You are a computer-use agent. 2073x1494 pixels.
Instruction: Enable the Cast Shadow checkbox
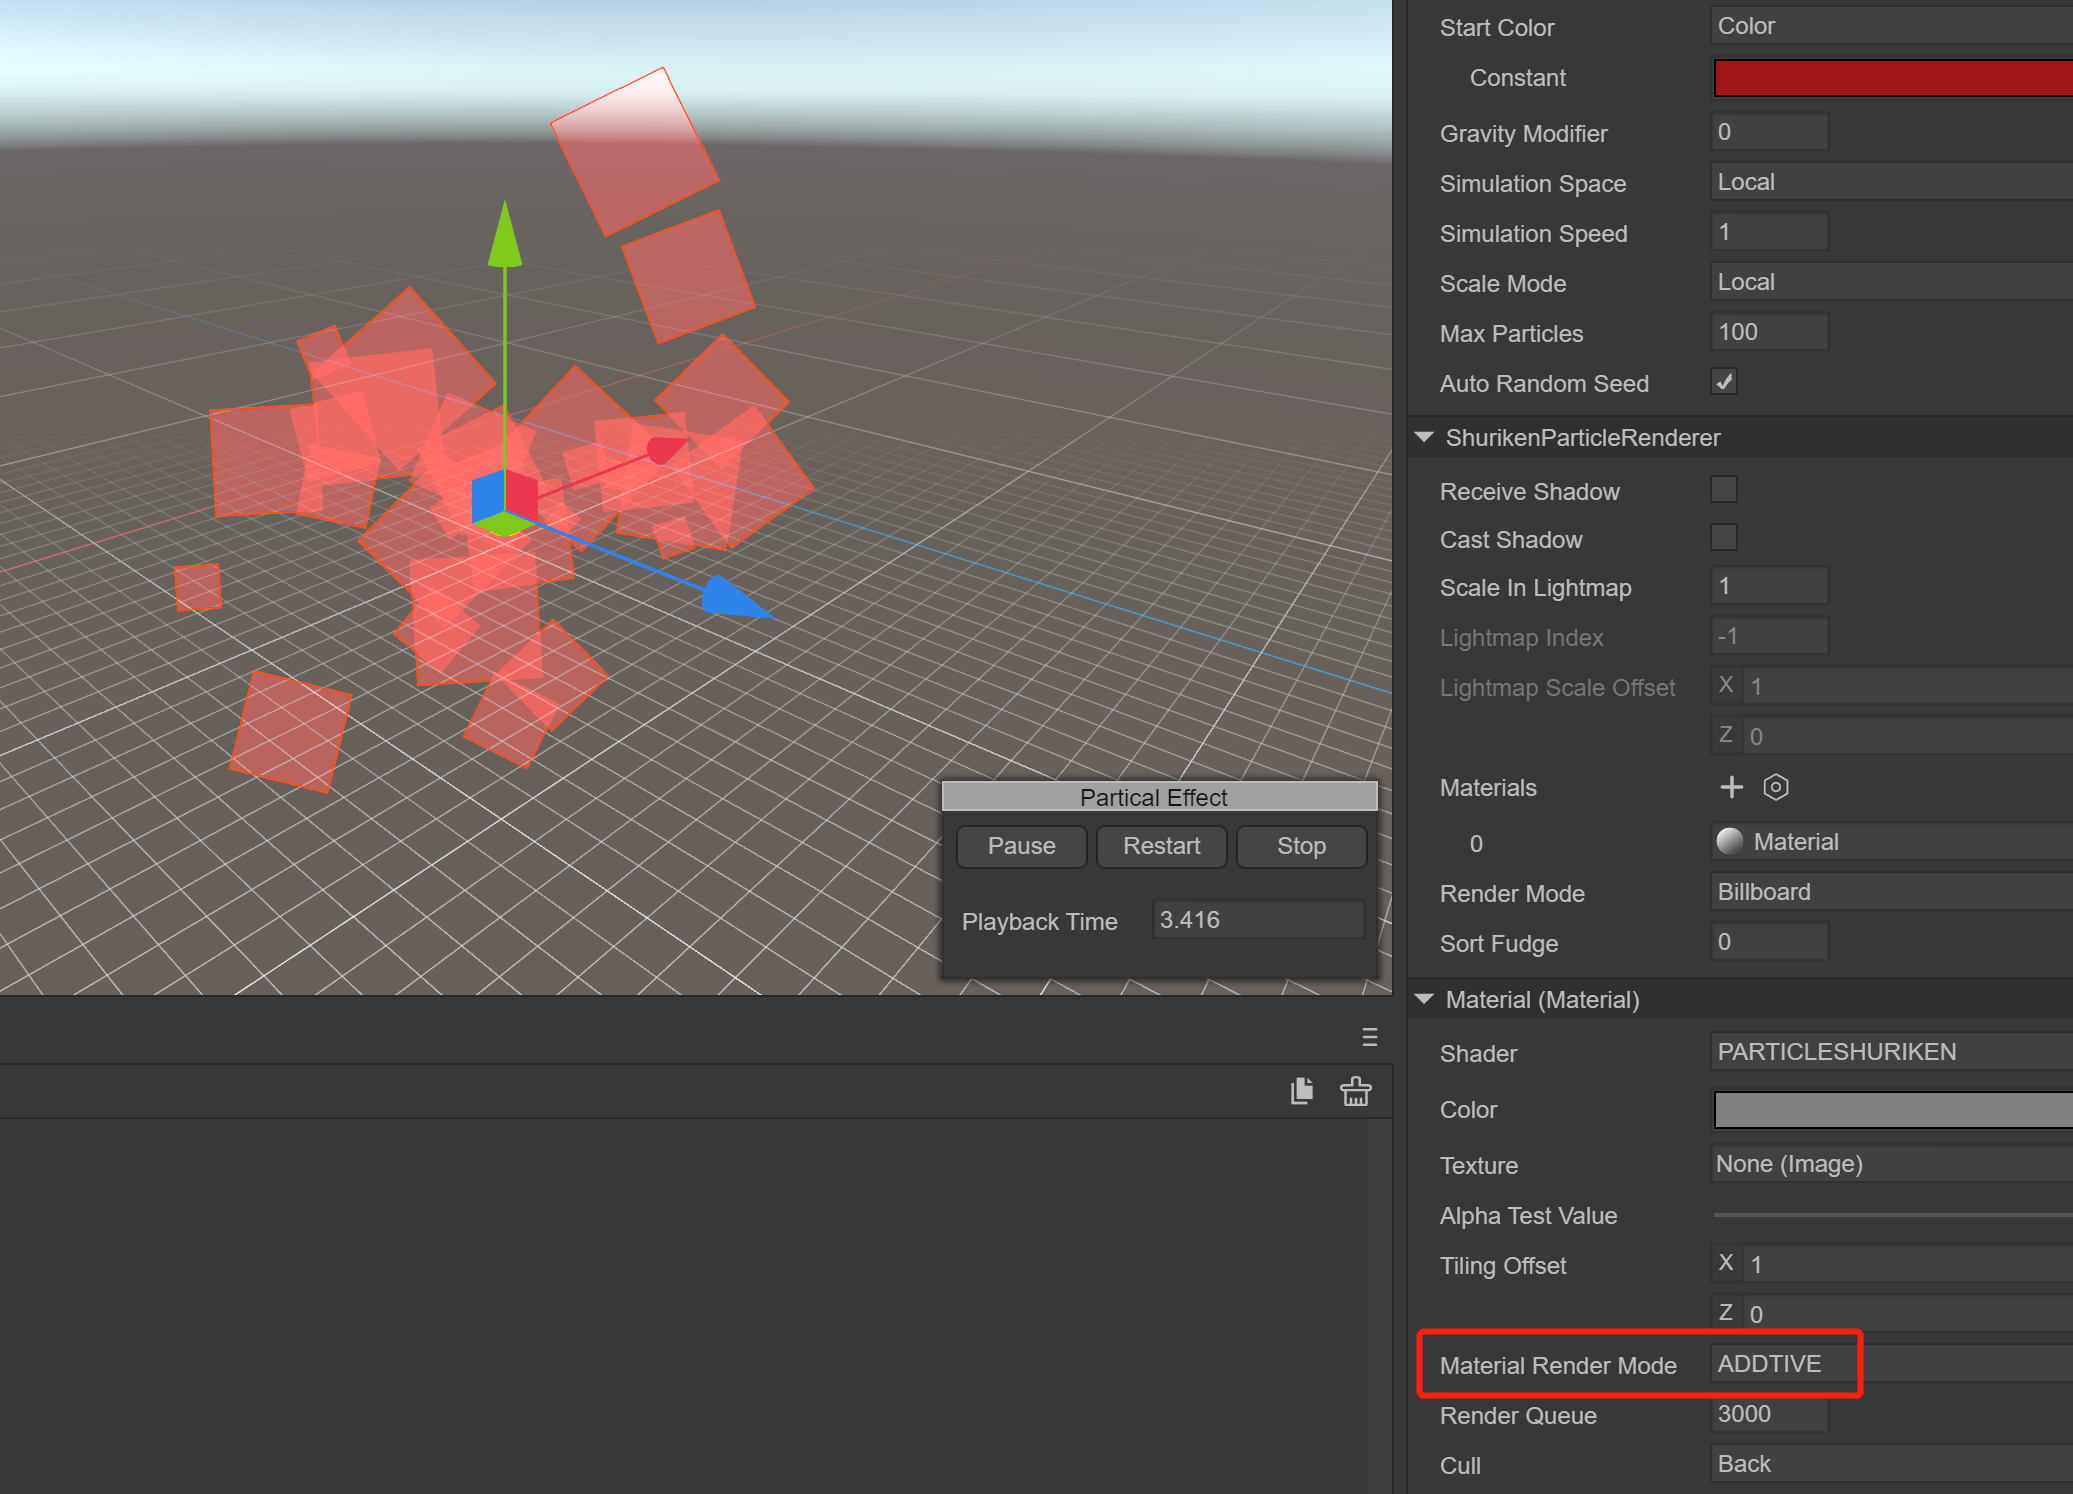point(1724,538)
